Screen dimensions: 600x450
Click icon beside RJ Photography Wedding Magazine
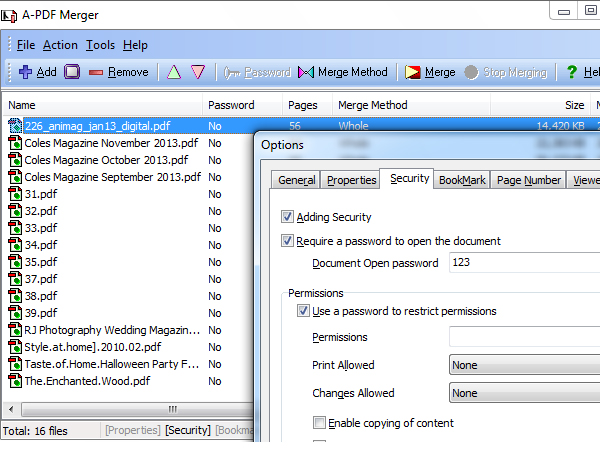pyautogui.click(x=15, y=330)
